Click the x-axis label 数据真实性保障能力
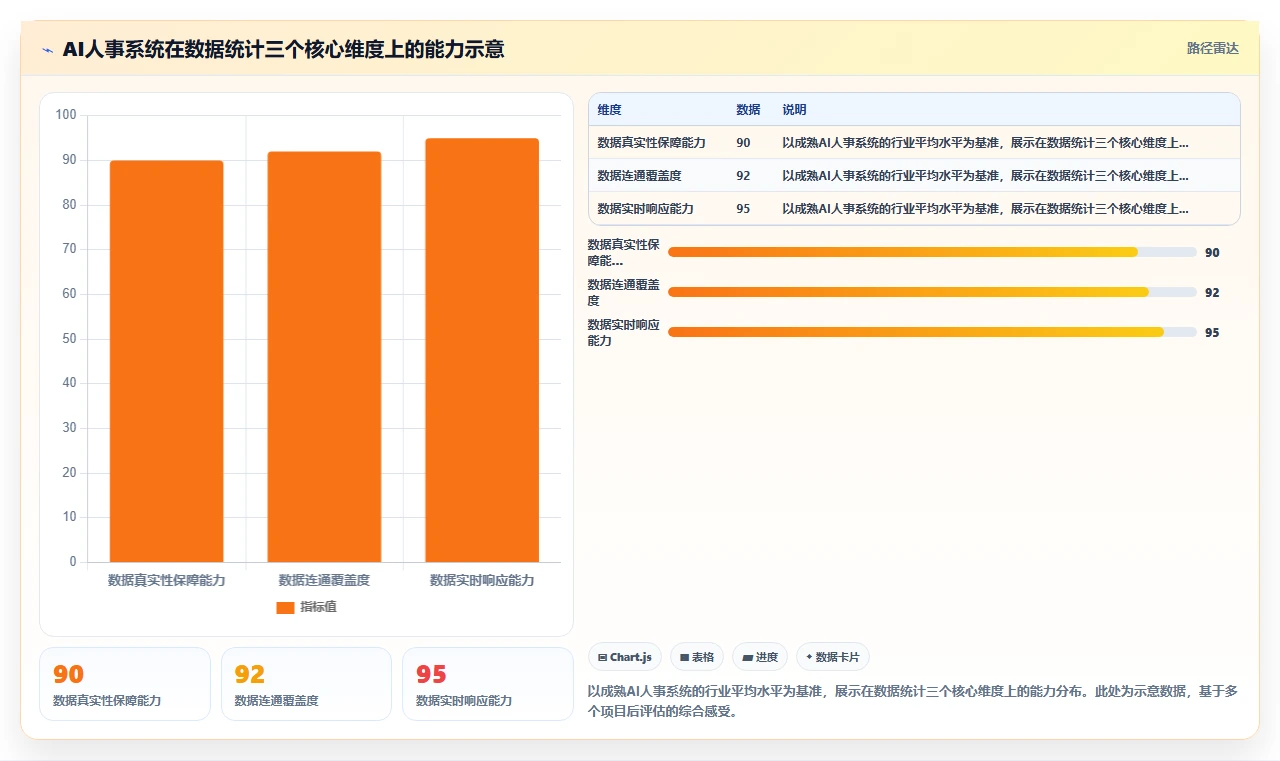 click(x=166, y=580)
